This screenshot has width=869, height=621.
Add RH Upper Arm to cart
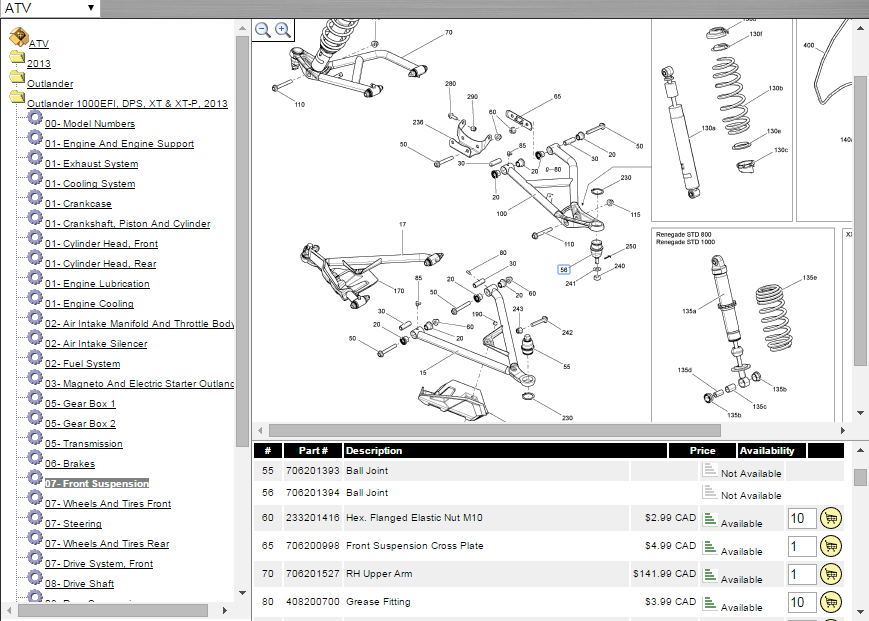coord(831,574)
